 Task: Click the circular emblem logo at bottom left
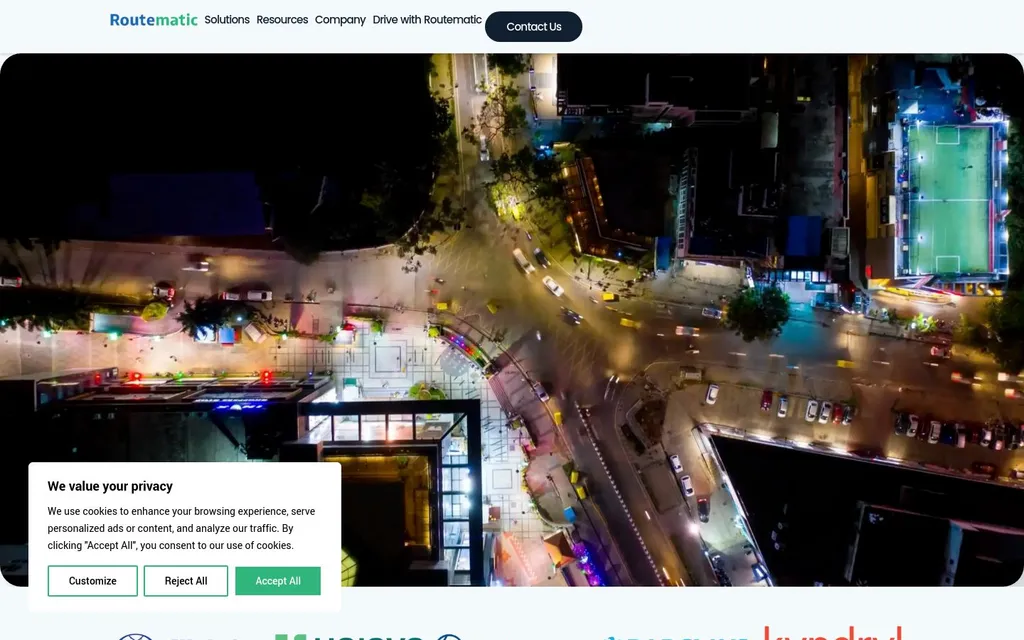135,637
